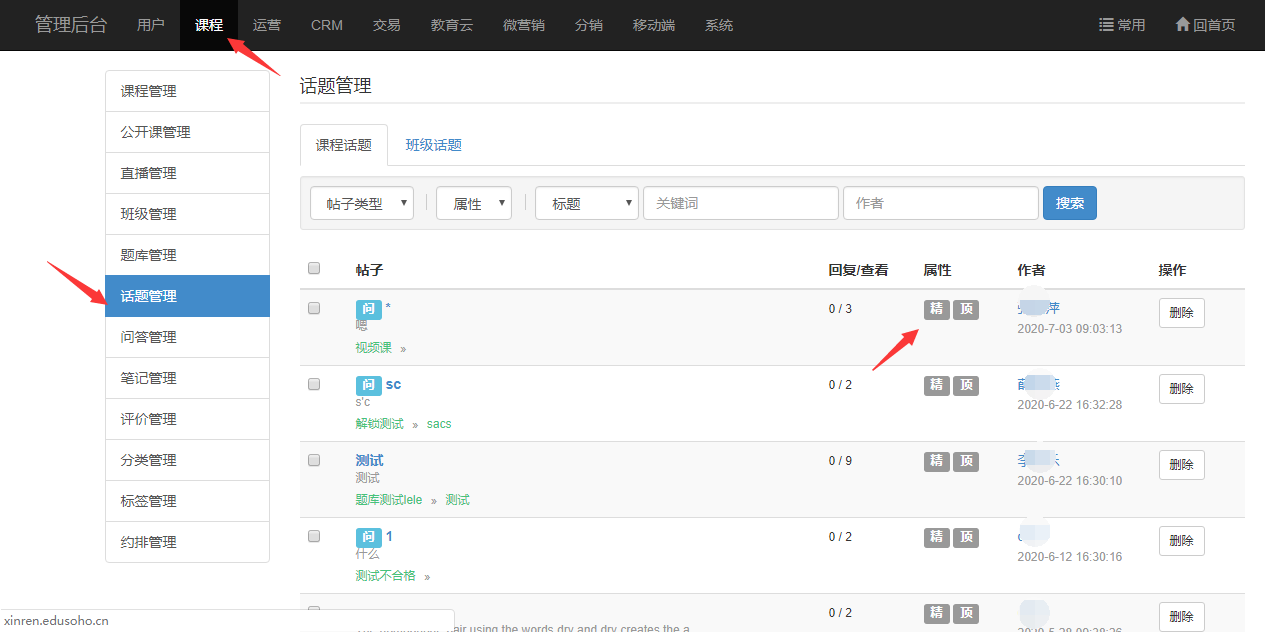Open the 帖子类型 dropdown

point(362,203)
